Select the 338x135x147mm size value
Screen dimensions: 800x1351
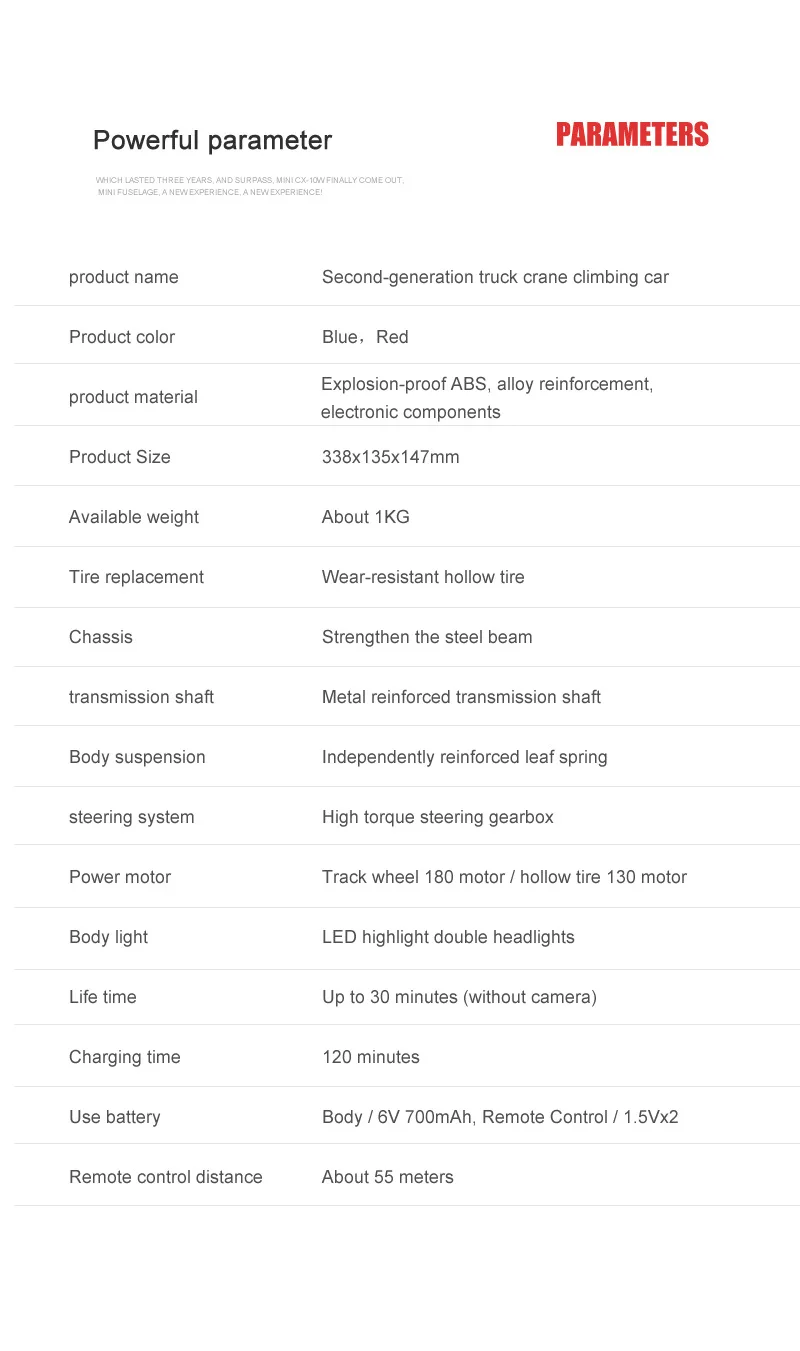point(391,457)
